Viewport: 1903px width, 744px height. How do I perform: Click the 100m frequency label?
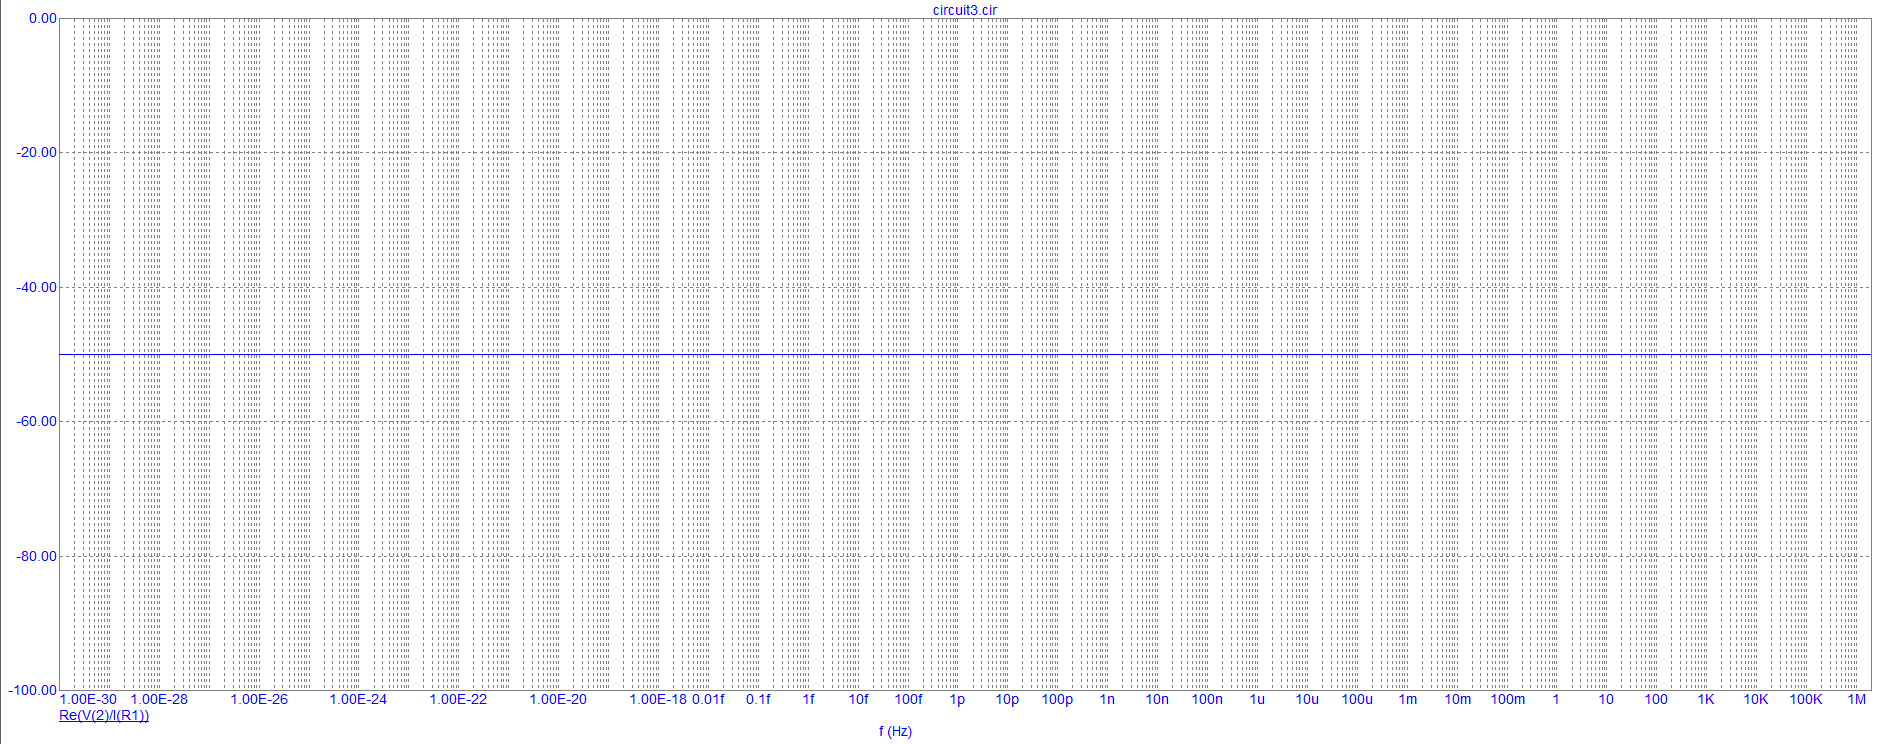click(1507, 699)
